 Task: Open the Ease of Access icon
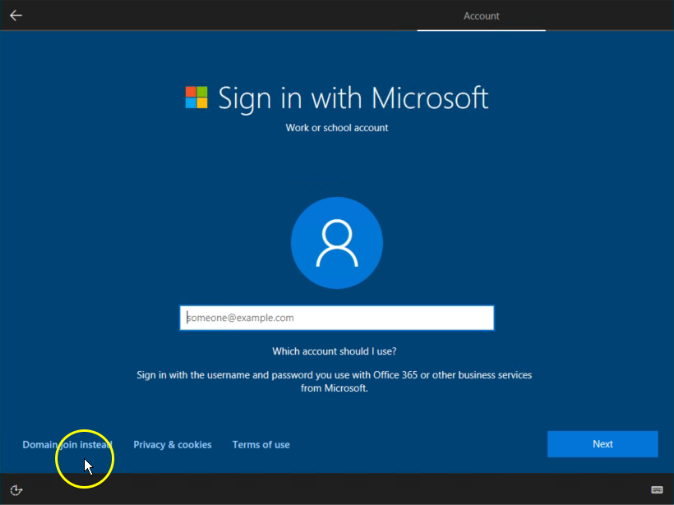pyautogui.click(x=16, y=490)
